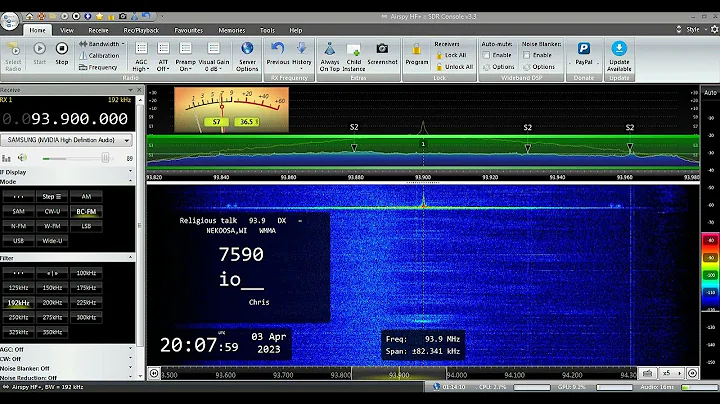The width and height of the screenshot is (720, 404).
Task: Open the Favourites tab
Action: pyautogui.click(x=188, y=30)
